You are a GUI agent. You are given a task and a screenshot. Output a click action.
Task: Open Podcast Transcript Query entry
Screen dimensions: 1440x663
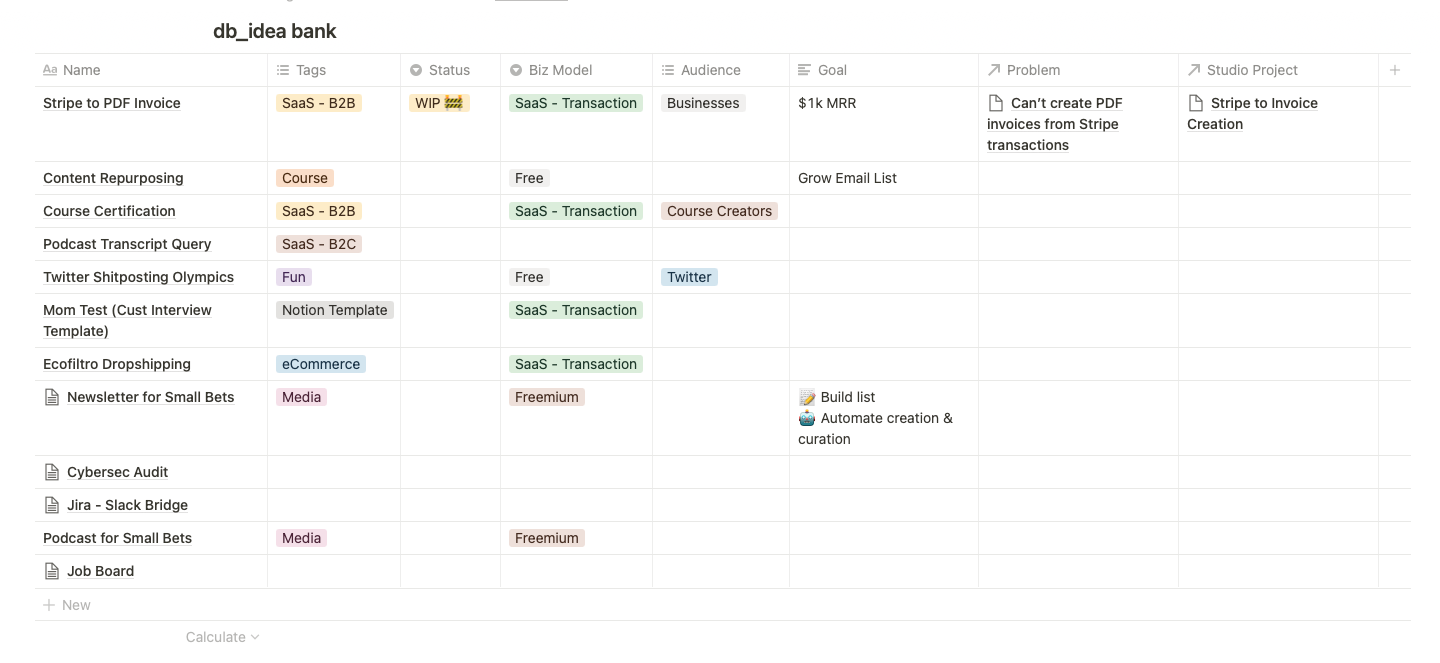[x=127, y=244]
